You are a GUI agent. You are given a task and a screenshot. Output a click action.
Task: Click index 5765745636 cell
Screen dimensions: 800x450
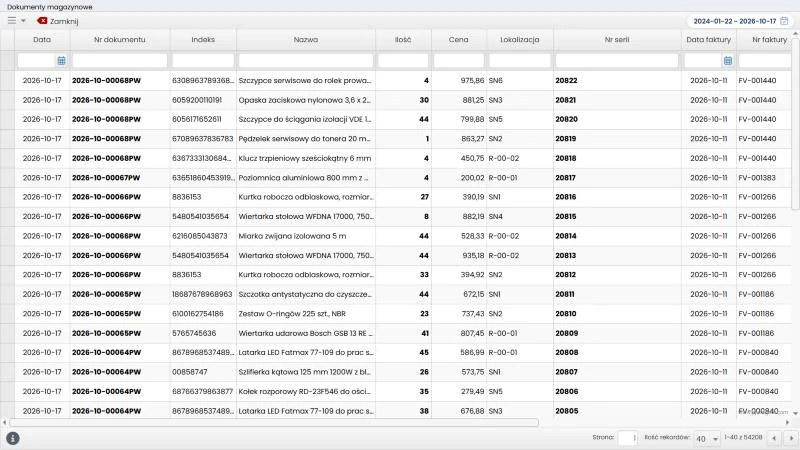[203, 333]
